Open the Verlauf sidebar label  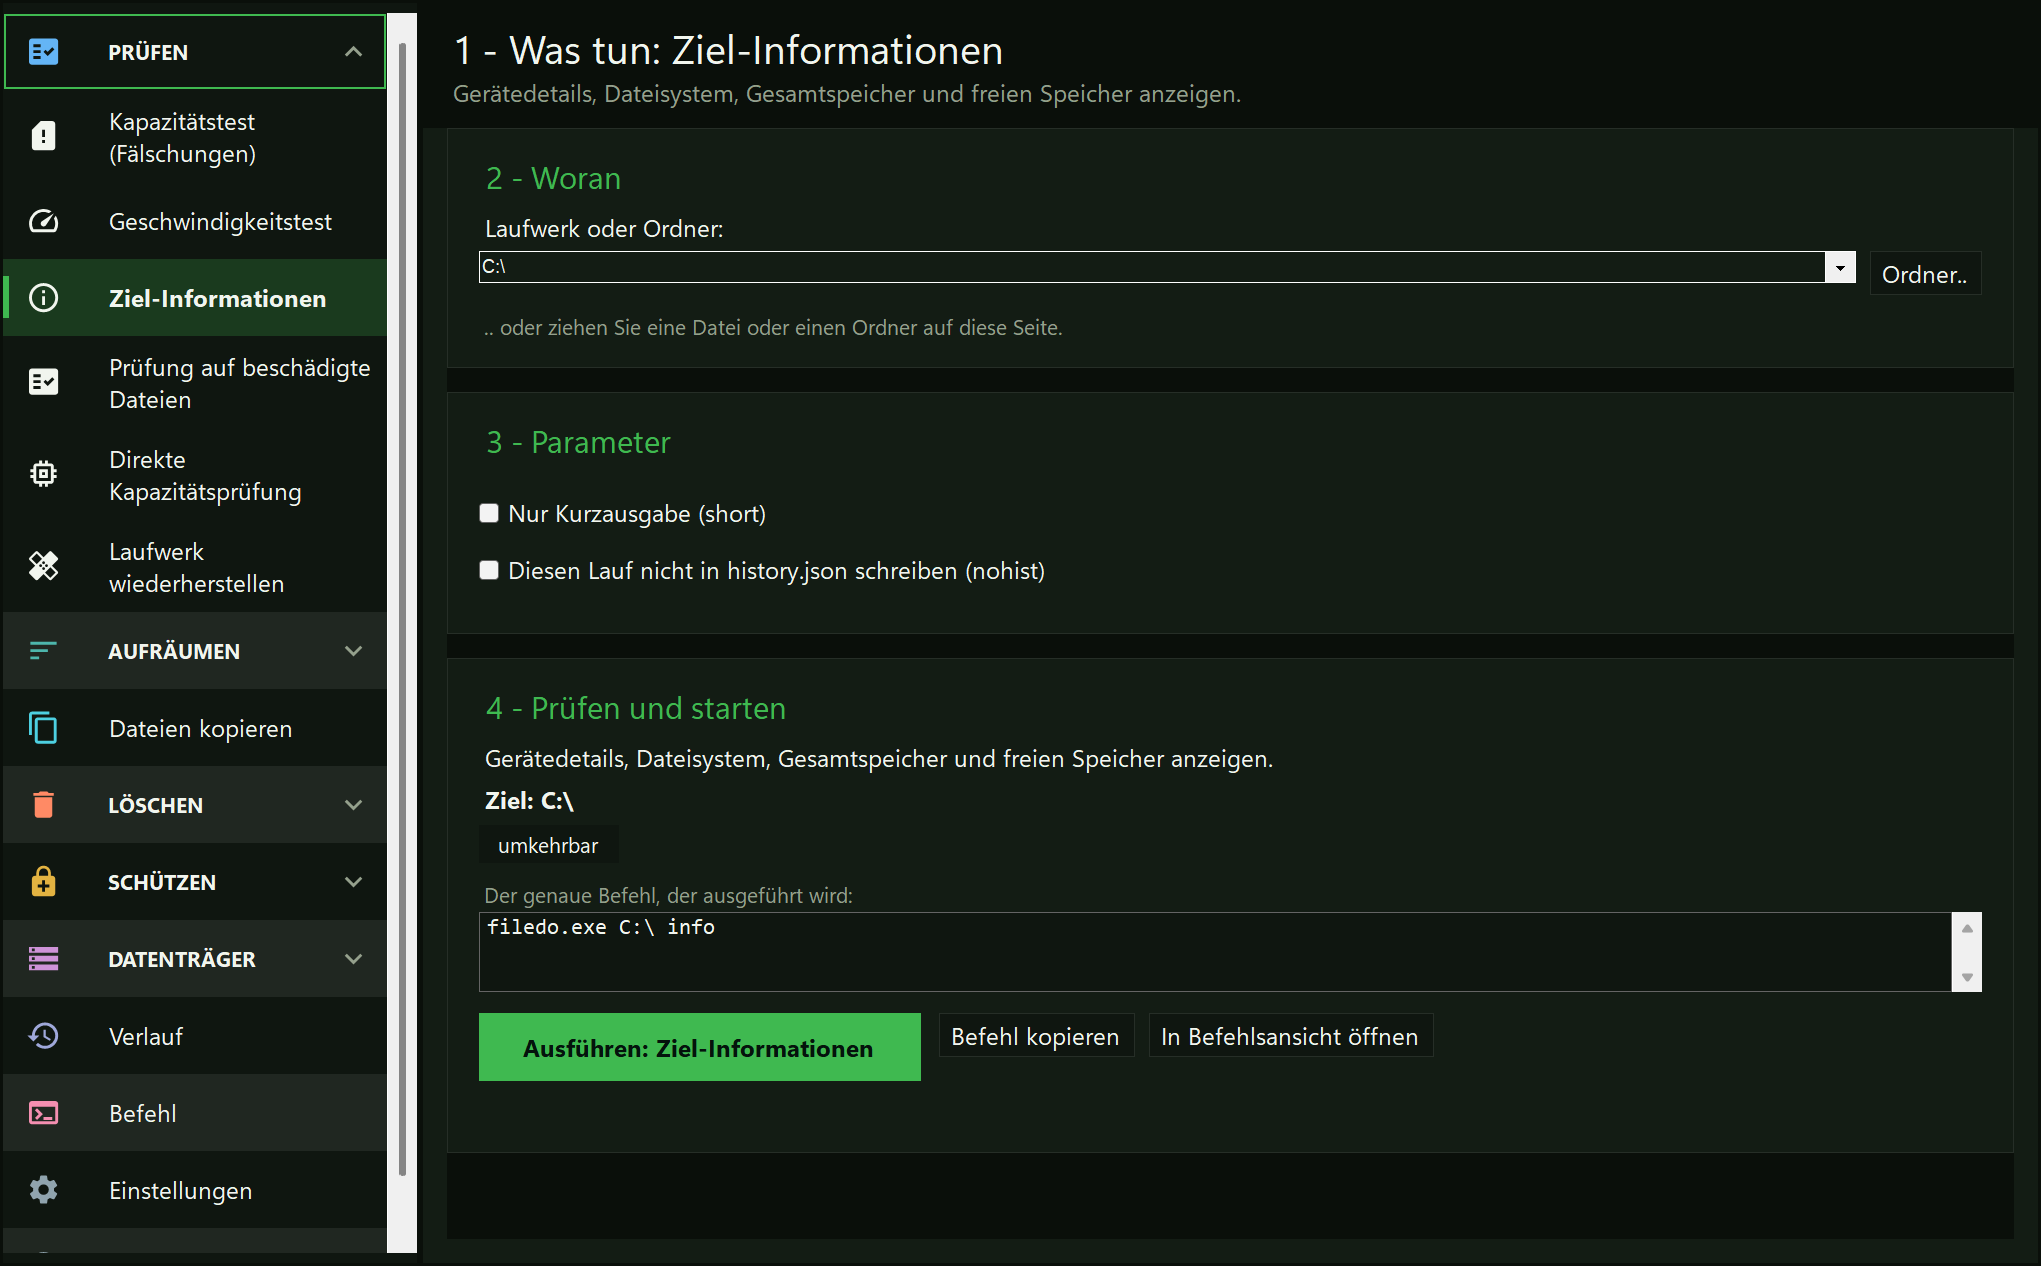(x=146, y=1037)
